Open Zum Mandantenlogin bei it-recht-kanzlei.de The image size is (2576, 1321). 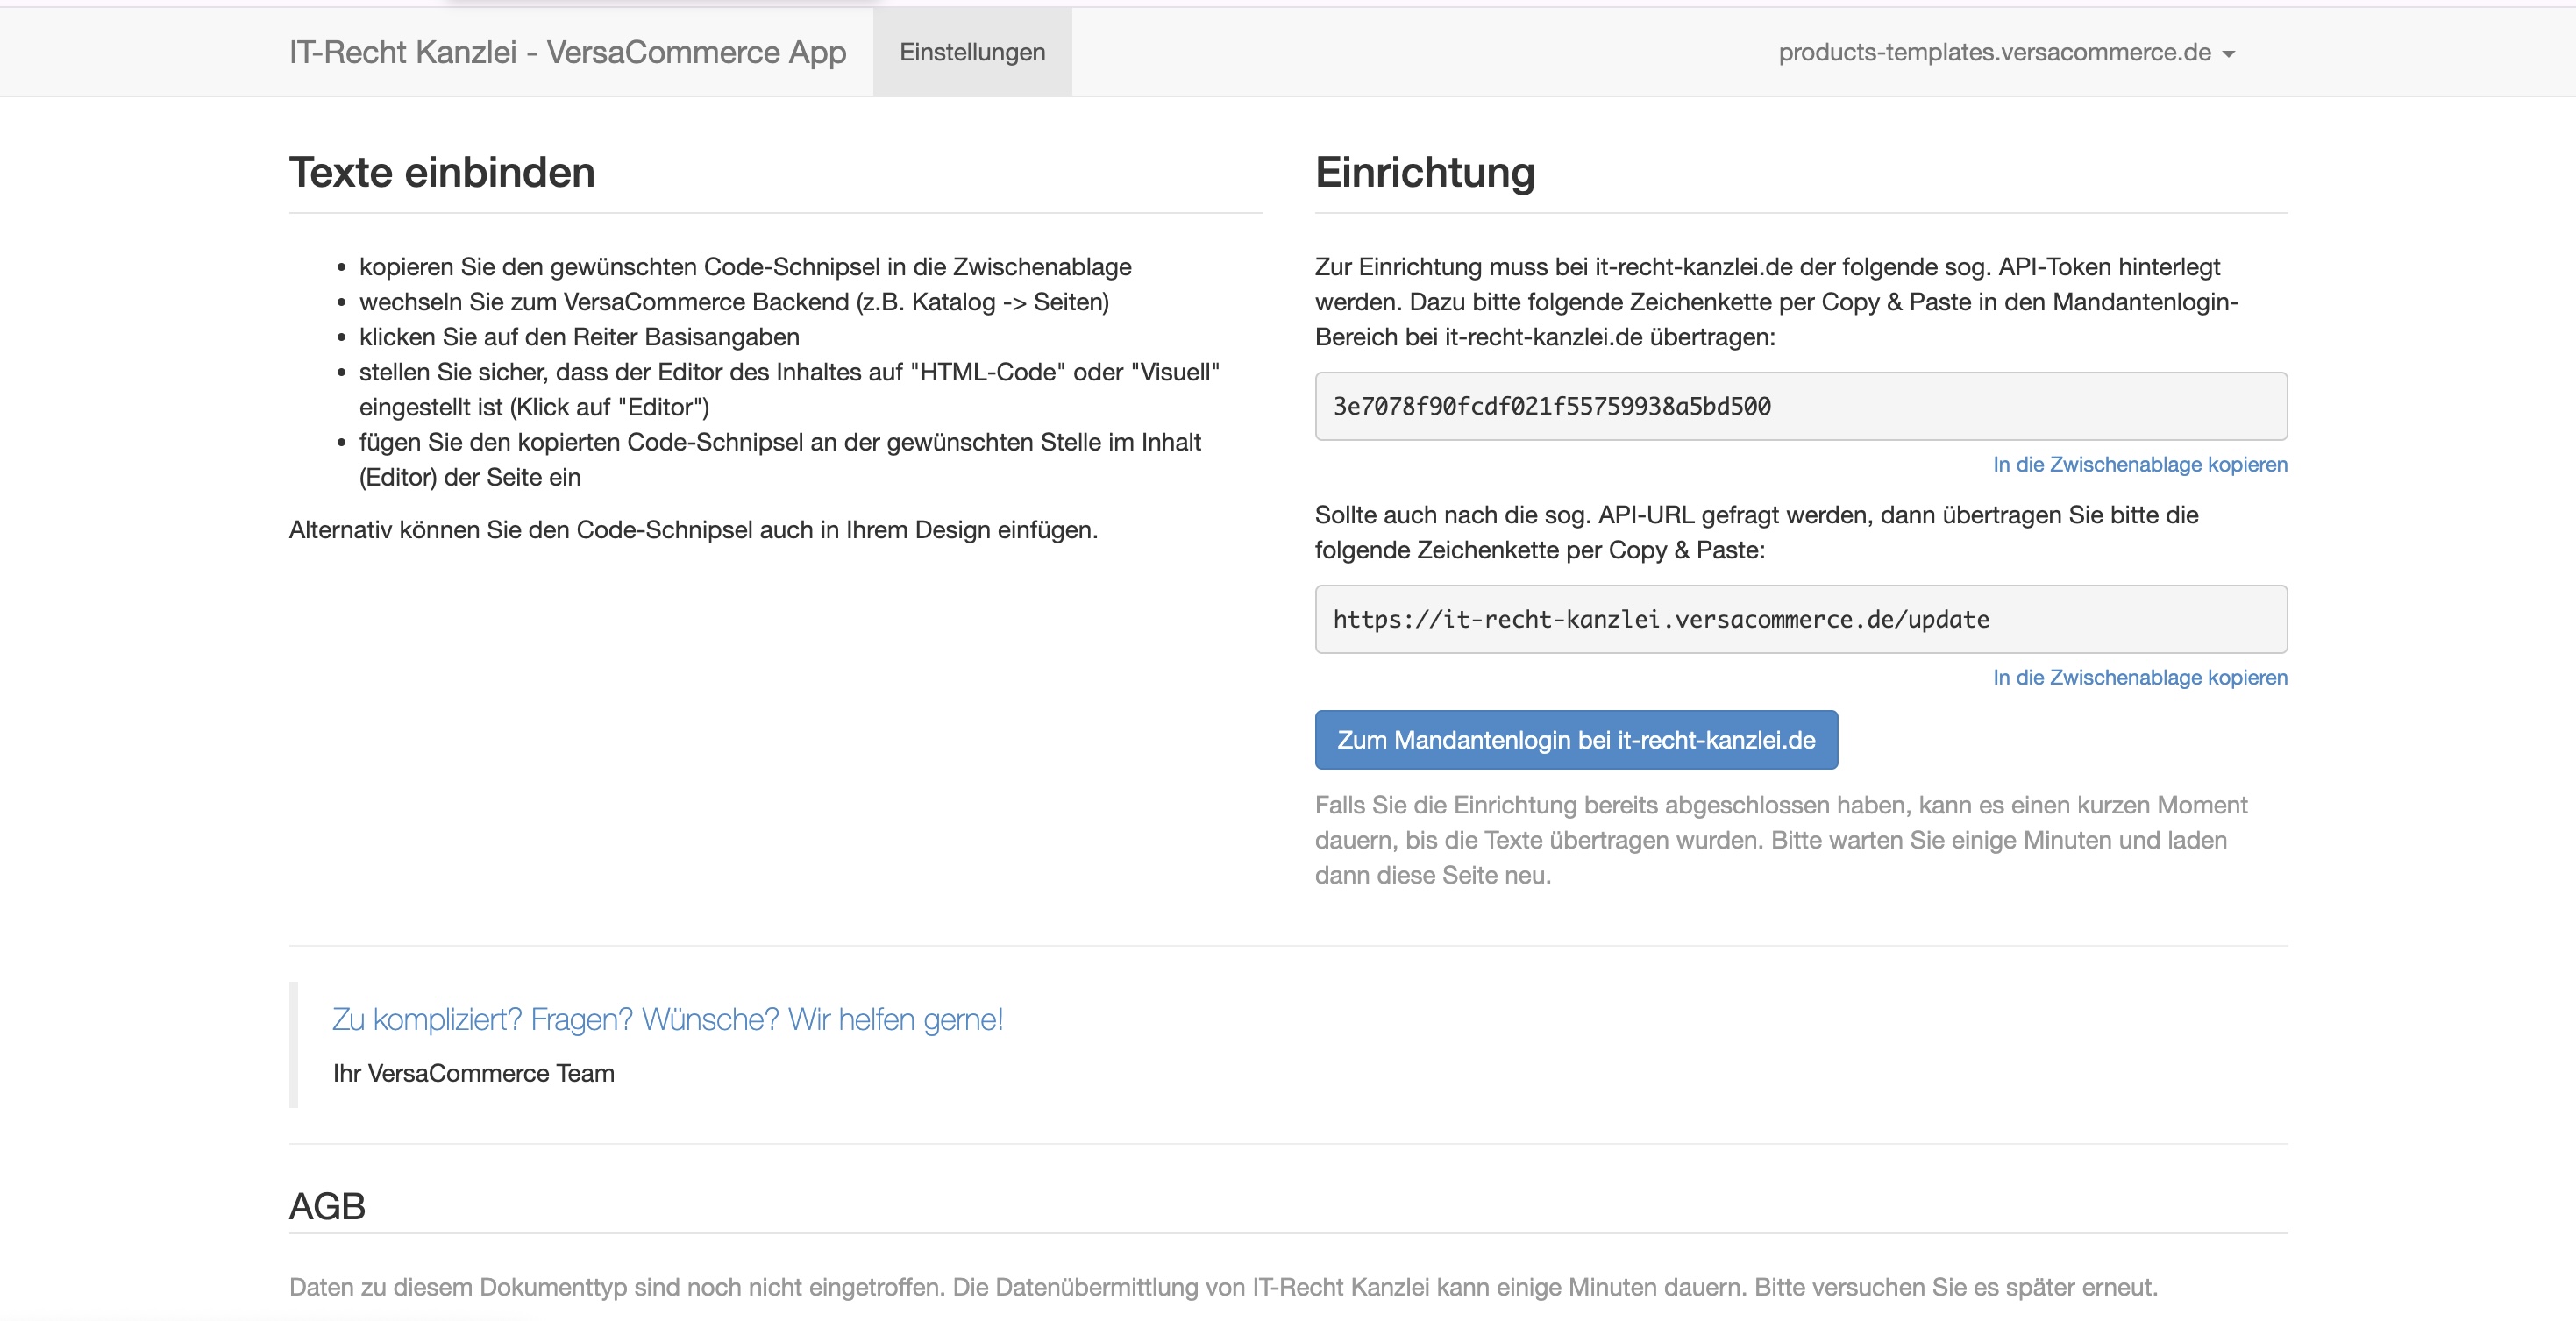[1576, 740]
